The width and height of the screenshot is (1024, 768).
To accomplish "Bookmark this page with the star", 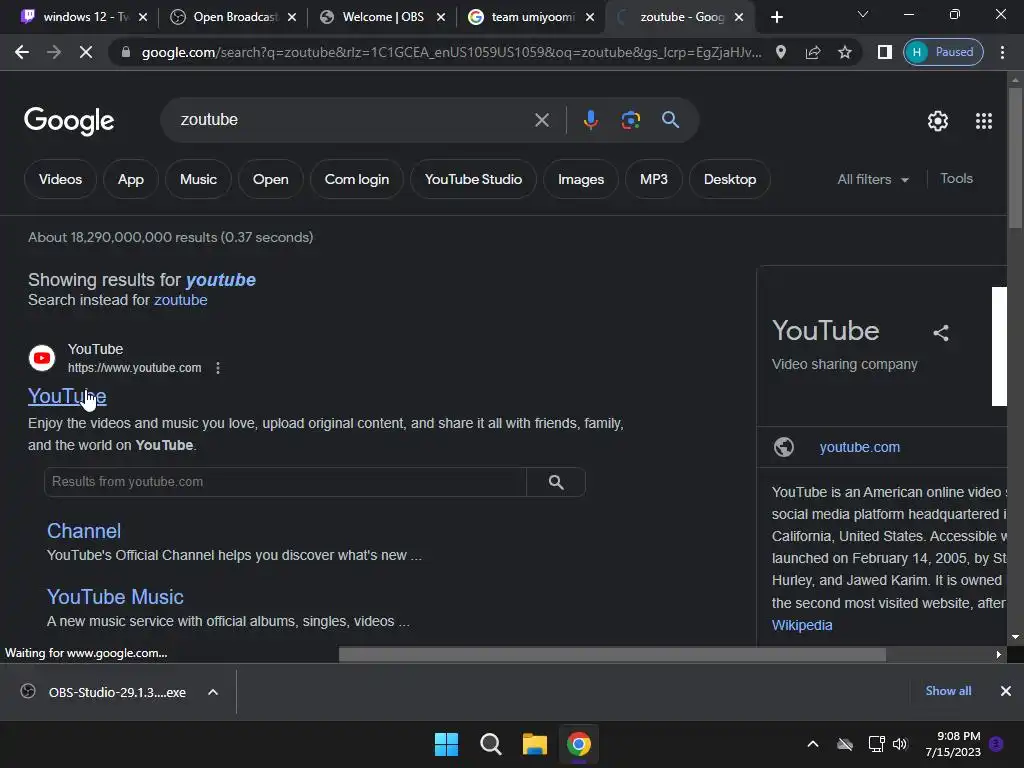I will coord(845,52).
